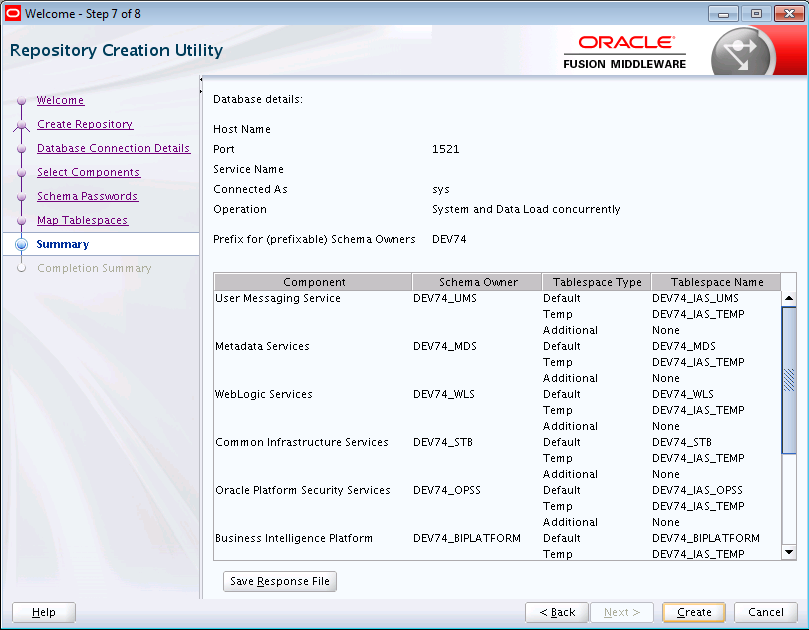Select the Oracle Platform Security Services row

click(498, 491)
